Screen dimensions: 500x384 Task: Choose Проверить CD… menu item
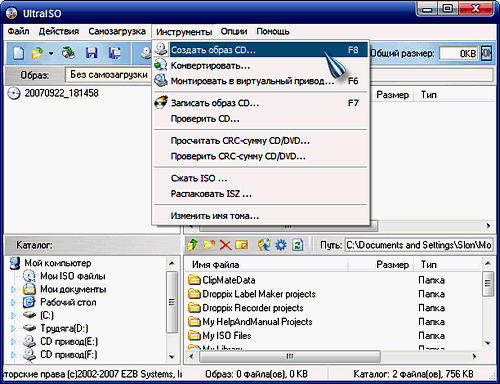click(261, 118)
